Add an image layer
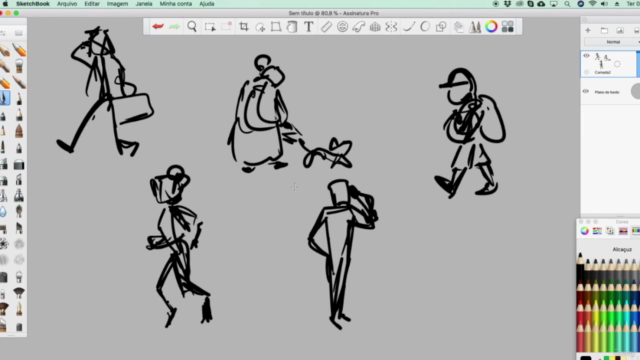This screenshot has height=360, width=640. coord(620,31)
